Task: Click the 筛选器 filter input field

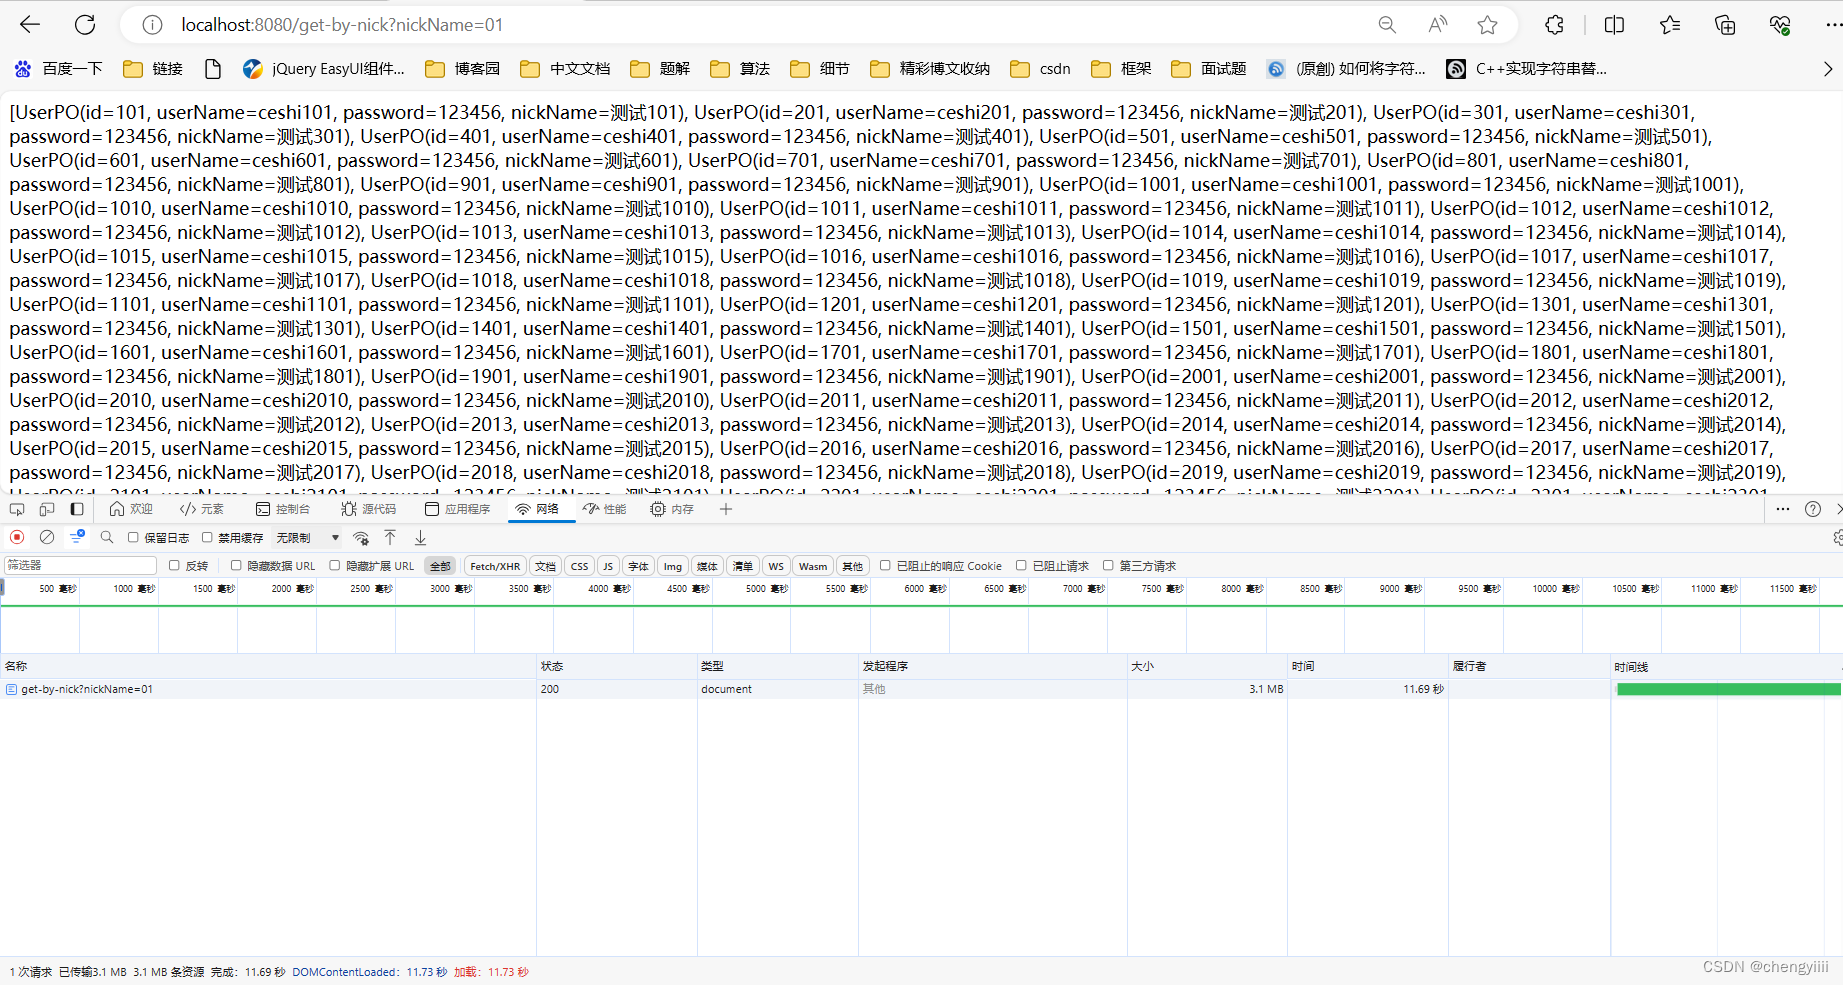Action: click(x=80, y=565)
